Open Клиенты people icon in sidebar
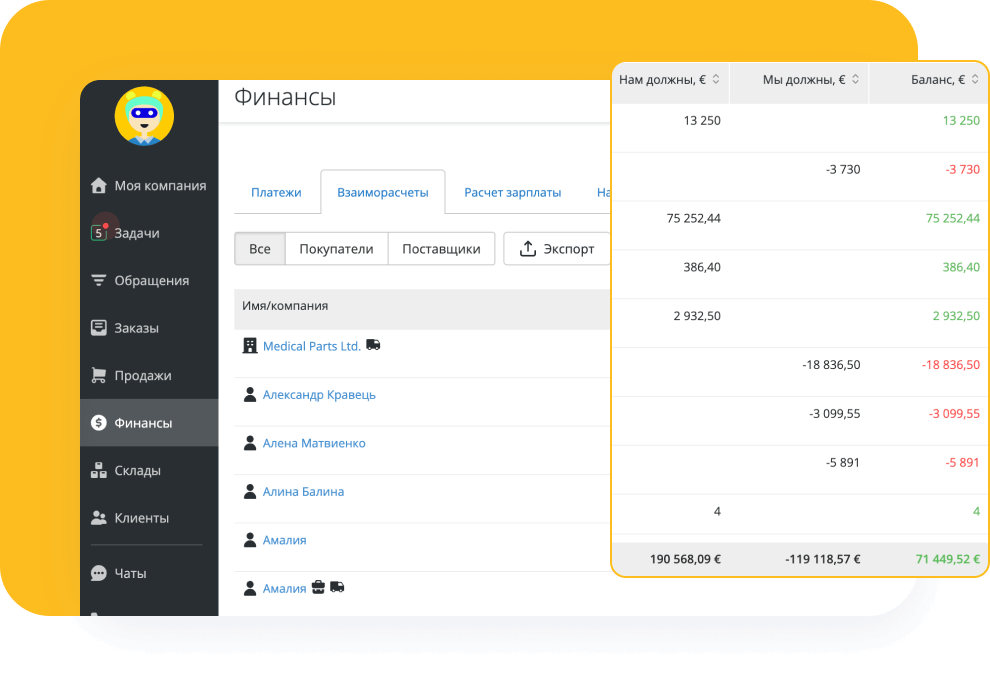The height and width of the screenshot is (688, 990). click(x=99, y=518)
